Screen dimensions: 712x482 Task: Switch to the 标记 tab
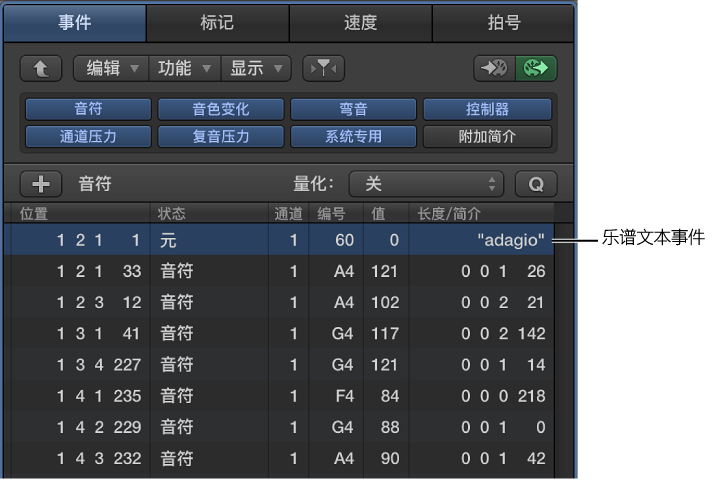click(x=218, y=22)
